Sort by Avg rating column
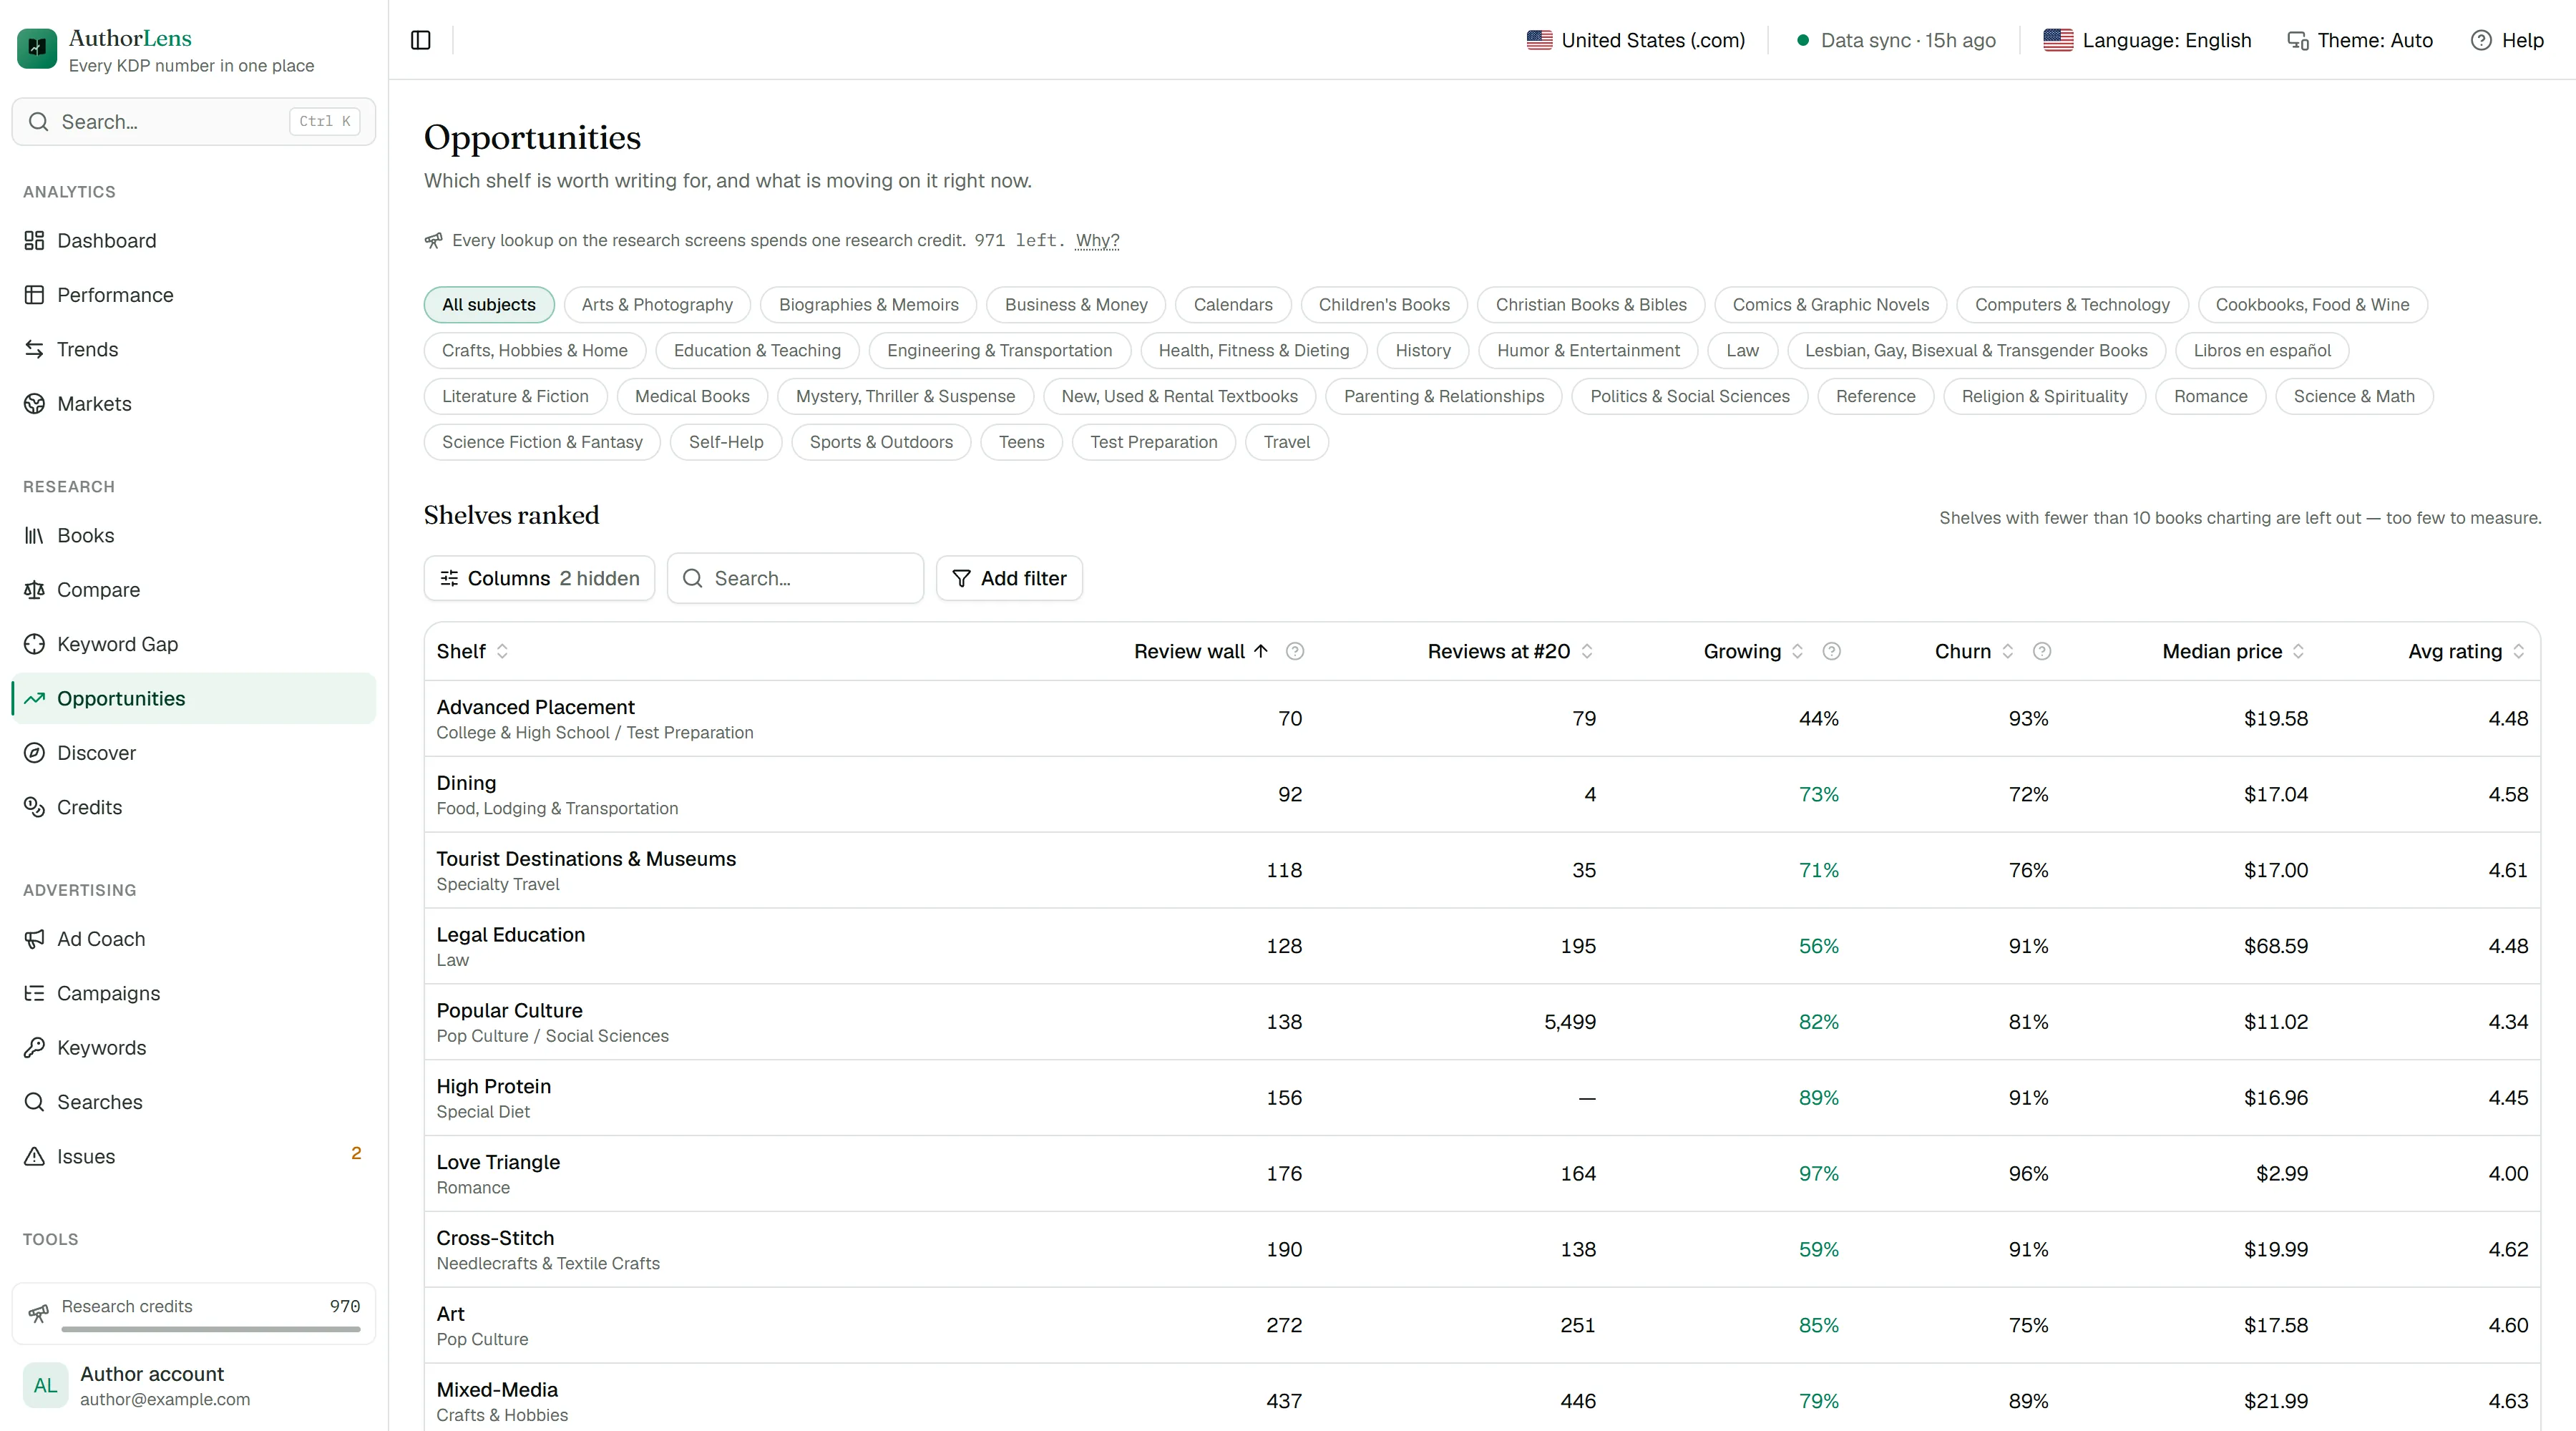Viewport: 2576px width, 1431px height. [2466, 651]
